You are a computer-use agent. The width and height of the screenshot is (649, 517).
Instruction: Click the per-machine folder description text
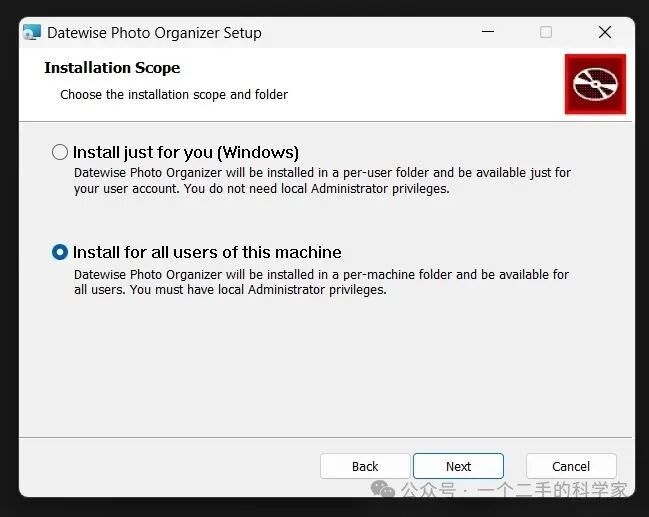tap(322, 282)
